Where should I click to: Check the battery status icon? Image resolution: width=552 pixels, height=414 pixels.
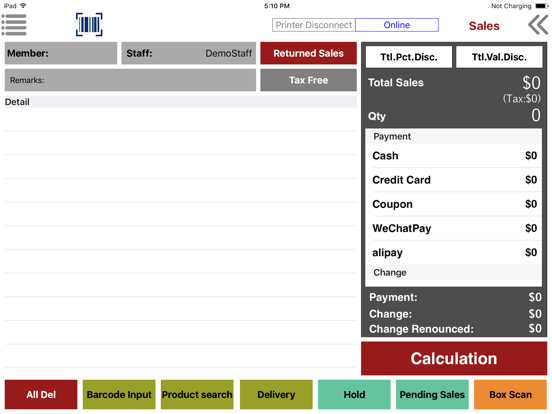tap(541, 6)
